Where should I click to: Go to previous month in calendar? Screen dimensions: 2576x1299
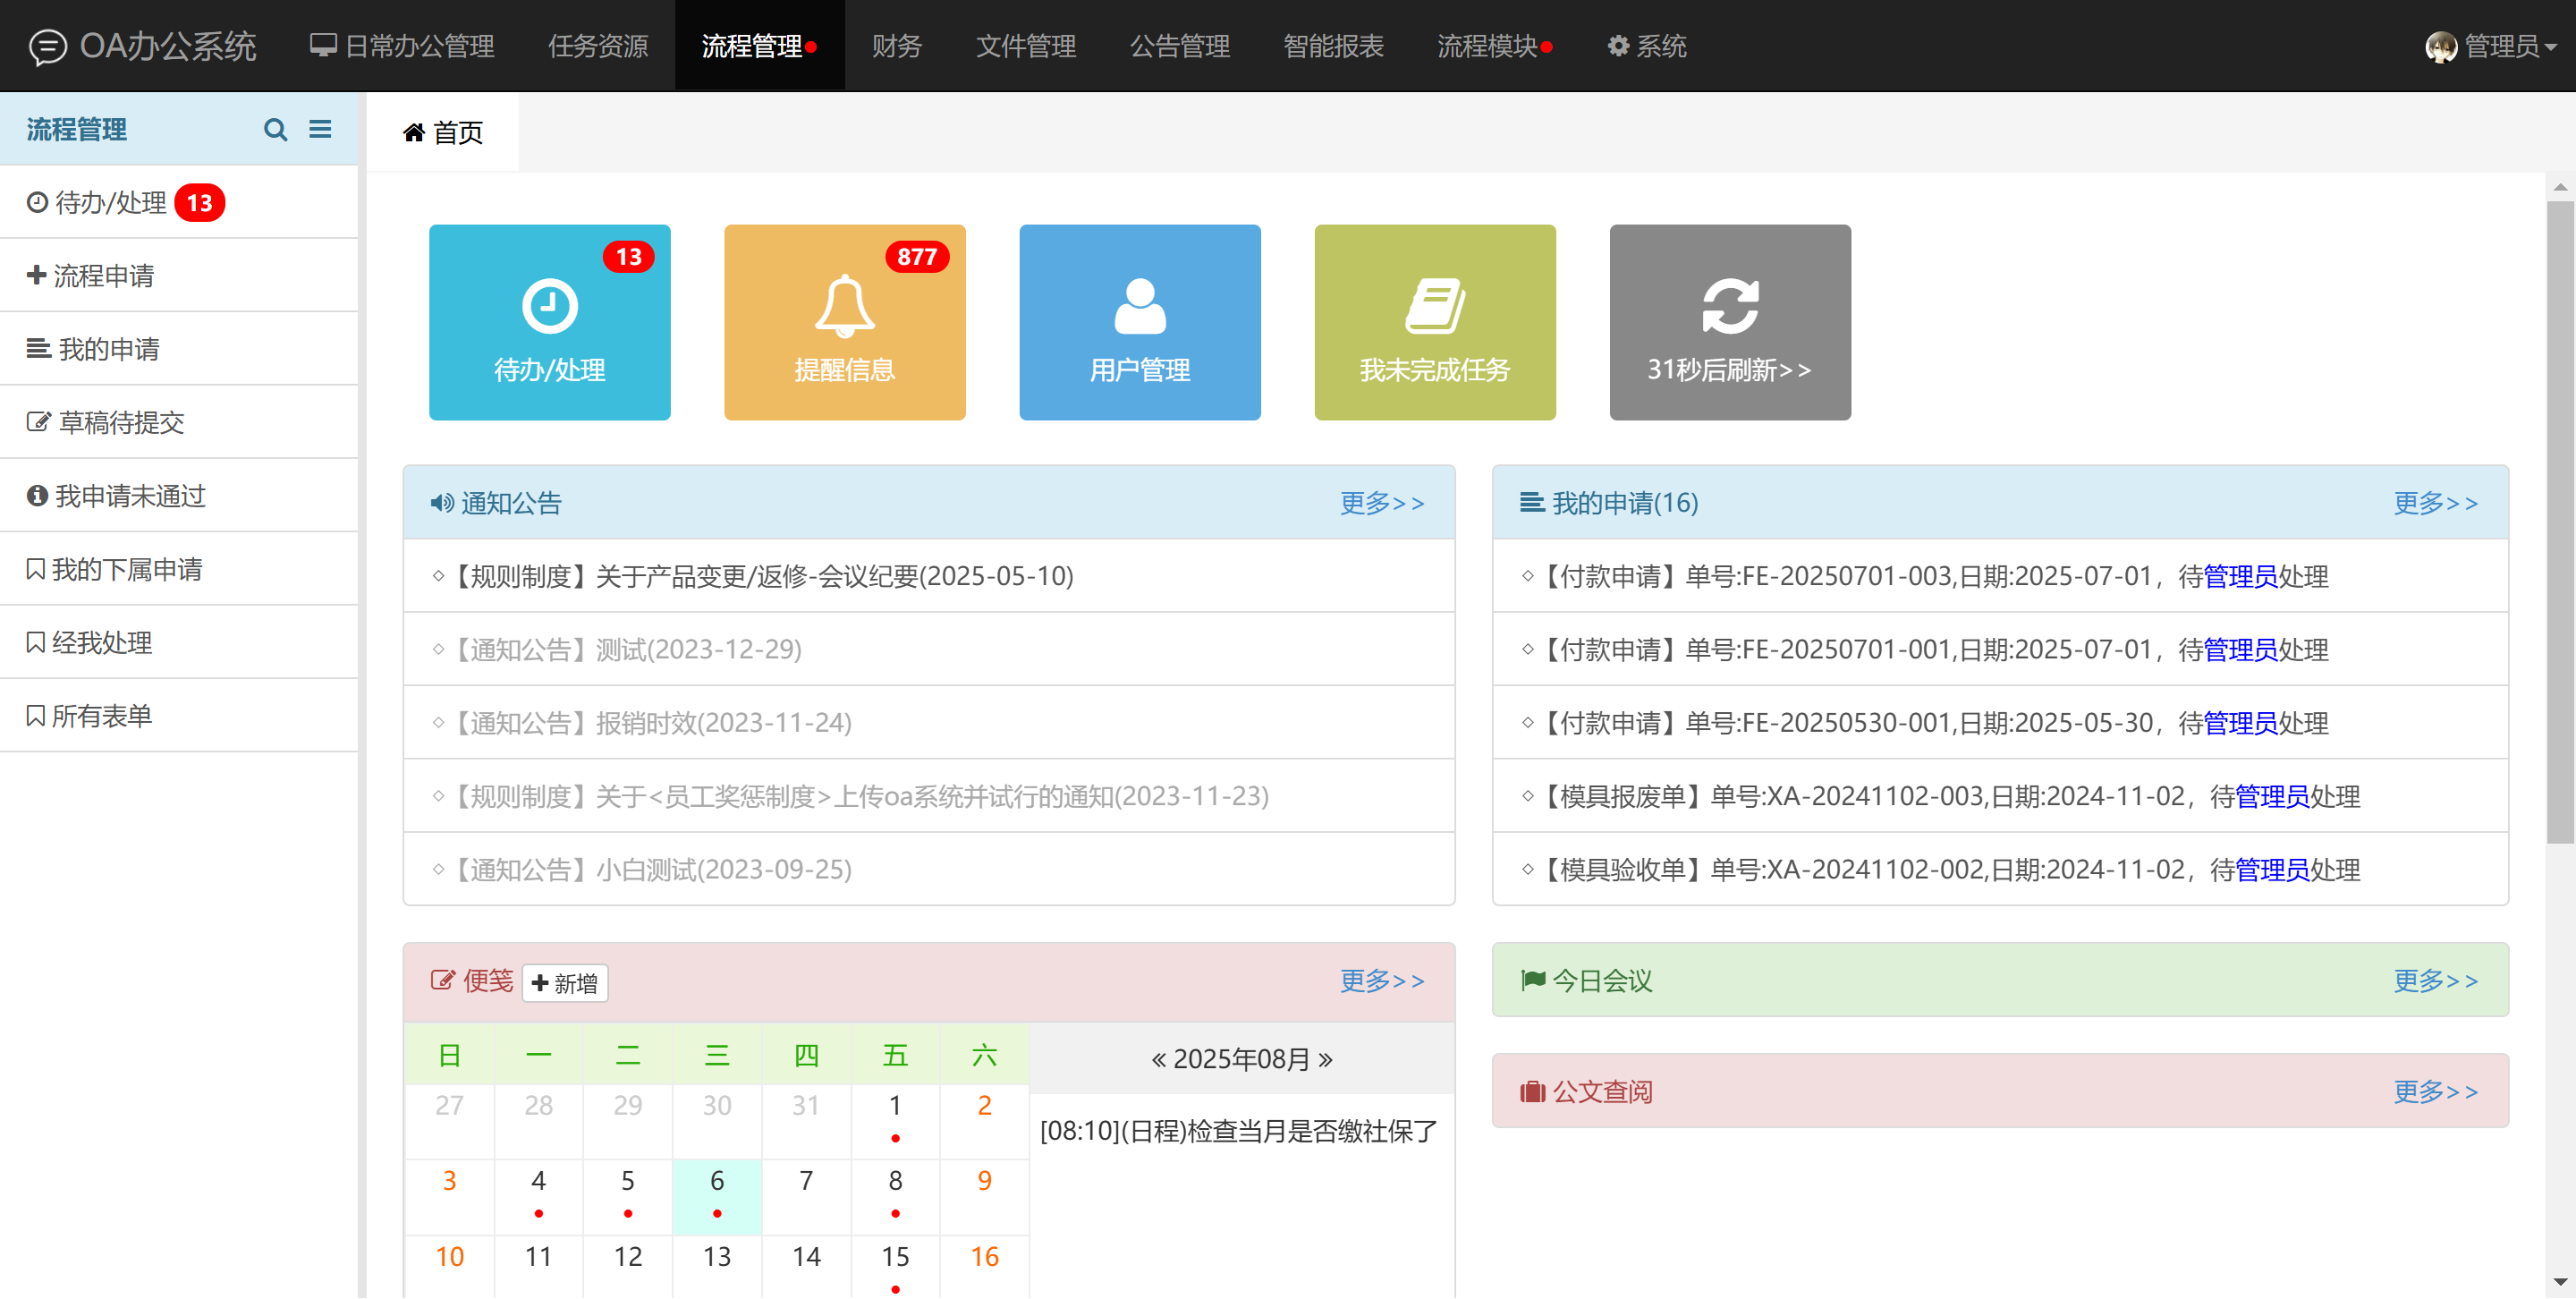(x=1158, y=1059)
